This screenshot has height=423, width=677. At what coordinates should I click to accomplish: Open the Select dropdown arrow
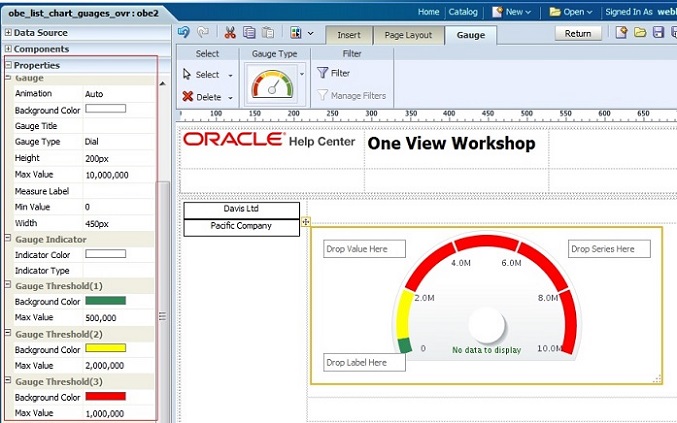click(x=230, y=76)
